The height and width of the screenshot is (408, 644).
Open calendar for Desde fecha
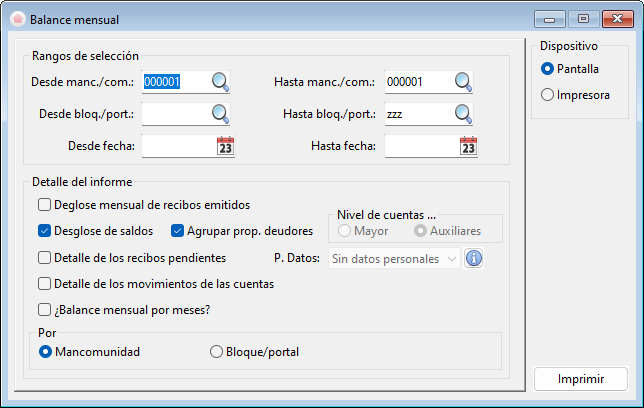[225, 147]
